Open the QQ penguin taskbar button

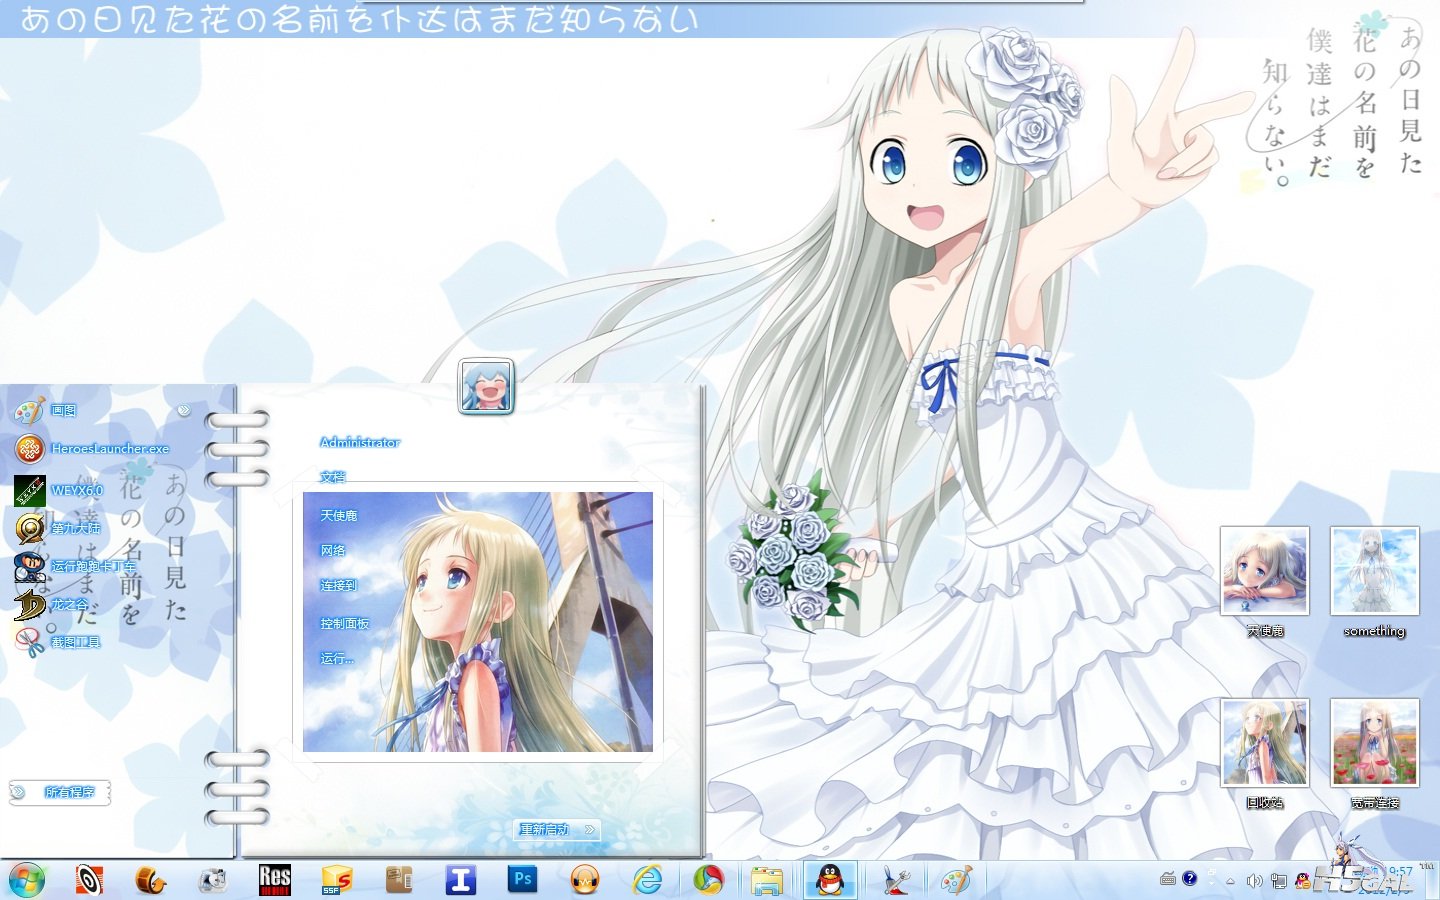pos(830,880)
